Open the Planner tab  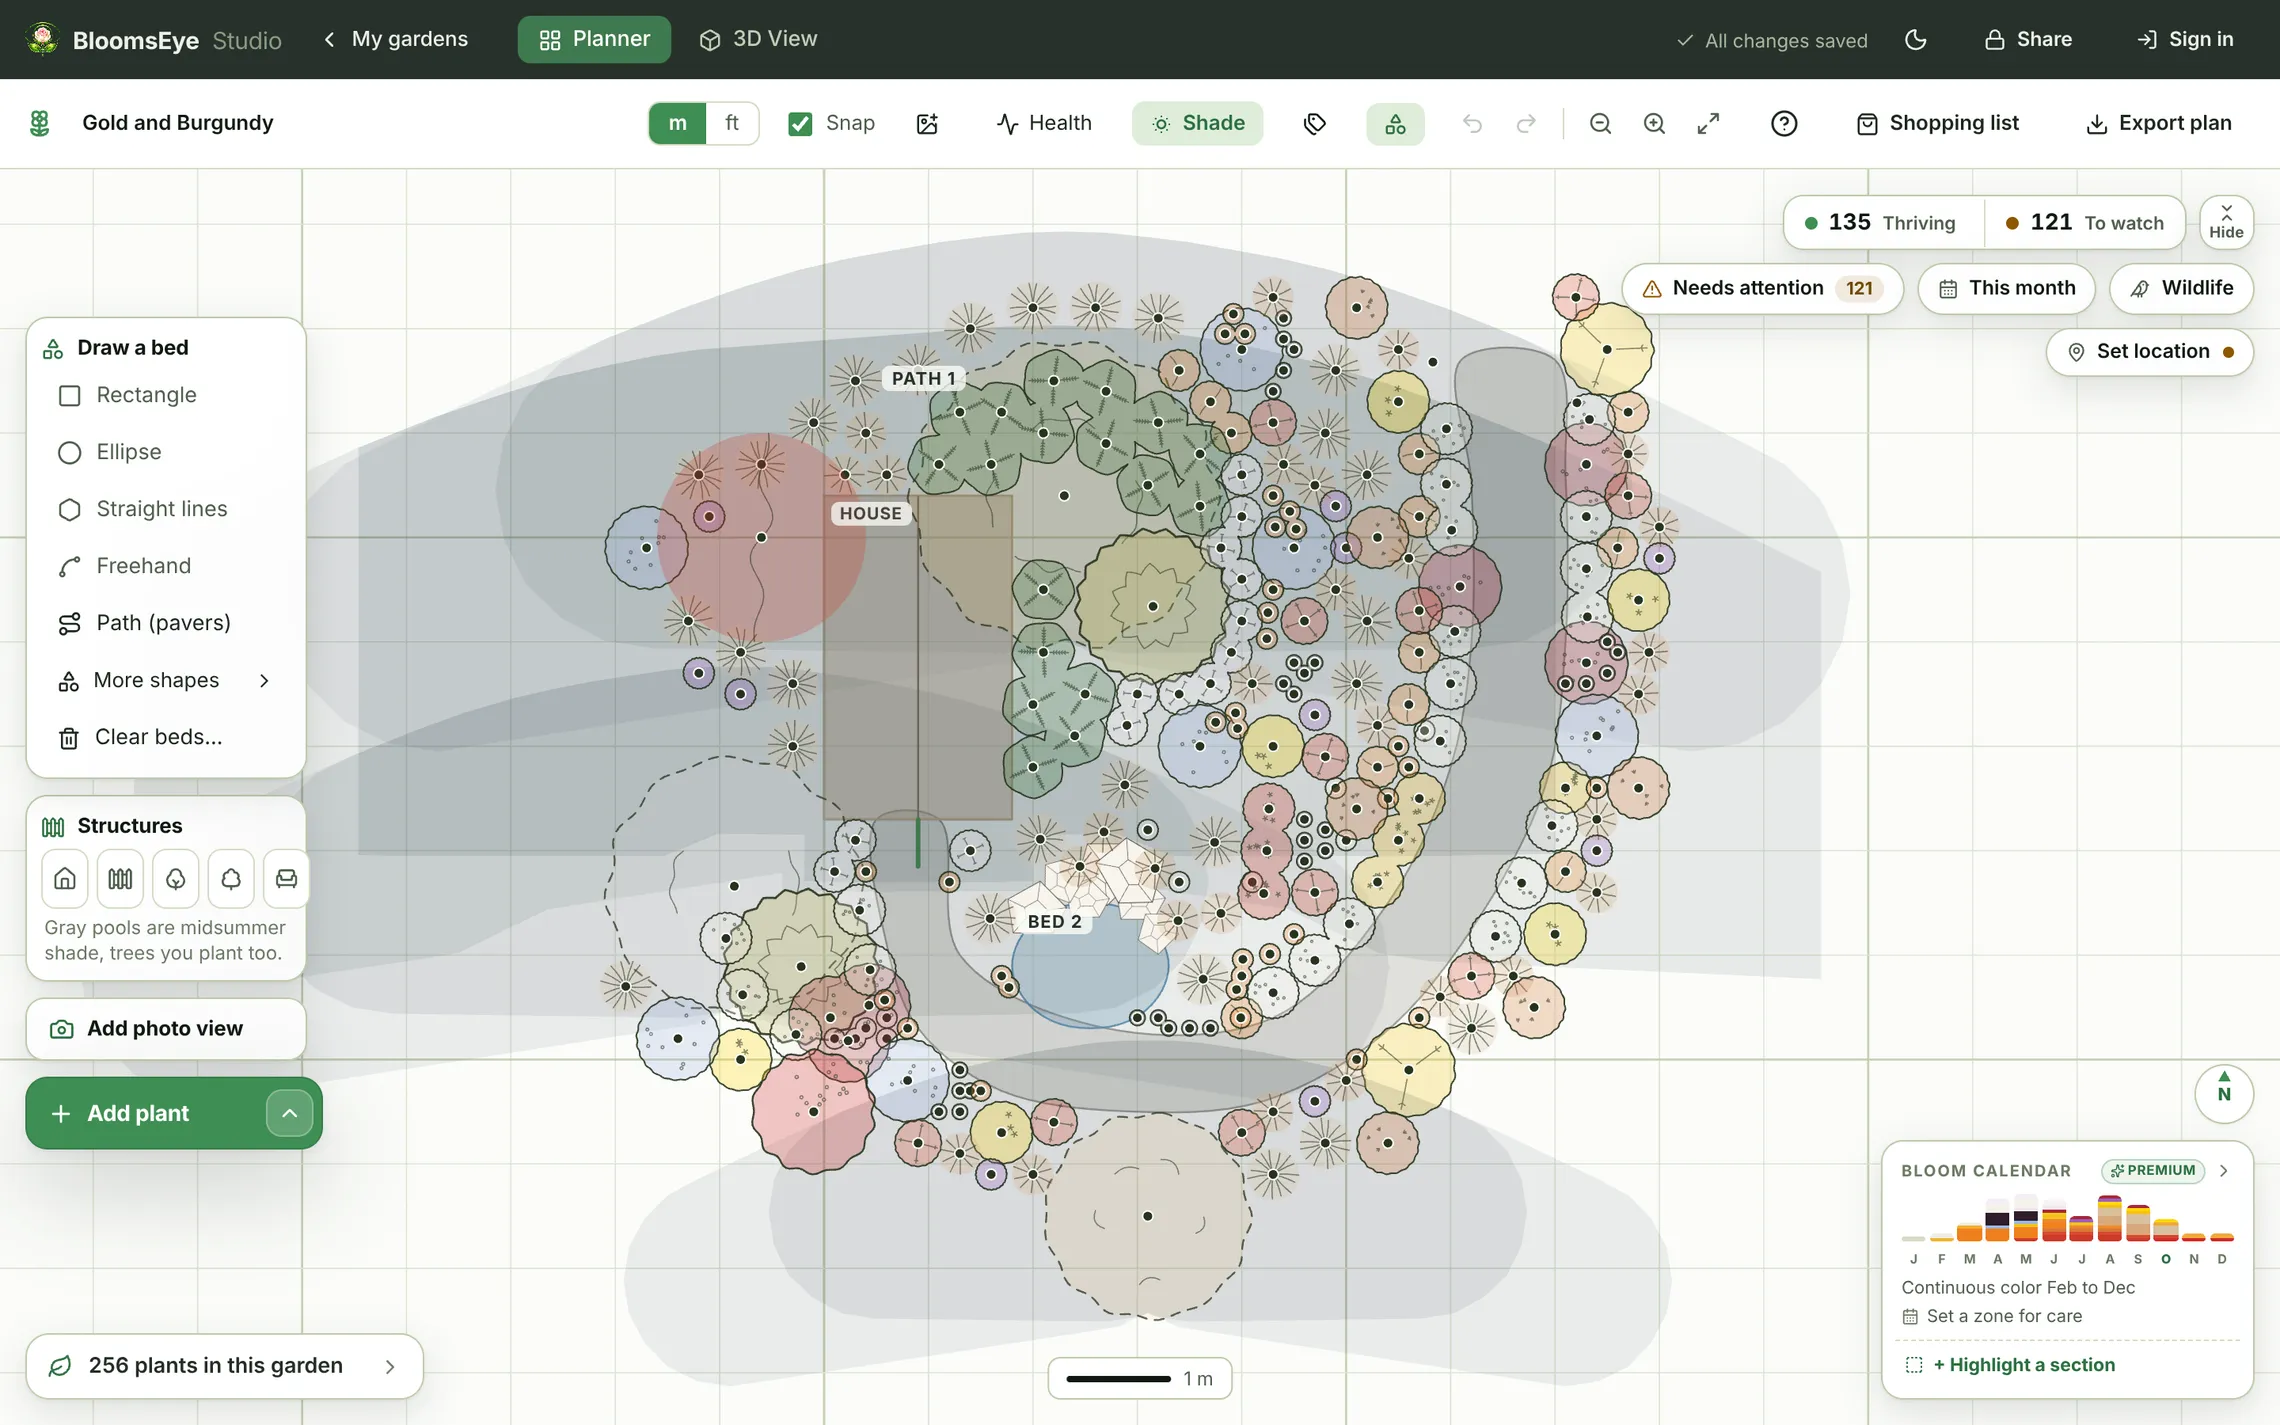click(594, 40)
